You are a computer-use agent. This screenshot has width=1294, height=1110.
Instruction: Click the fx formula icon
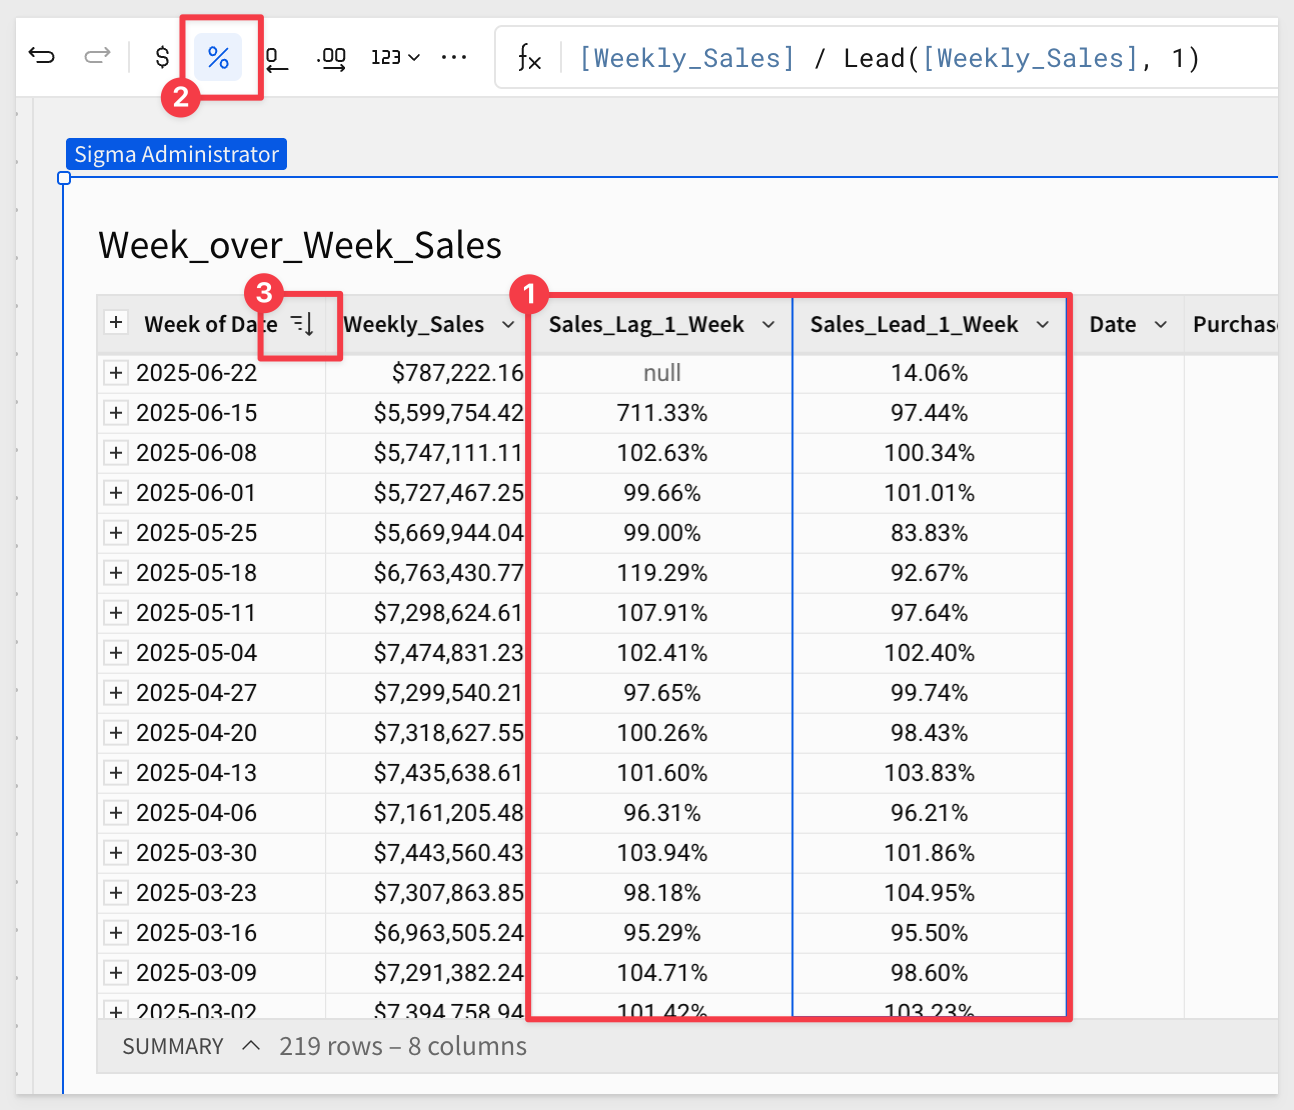[x=529, y=58]
